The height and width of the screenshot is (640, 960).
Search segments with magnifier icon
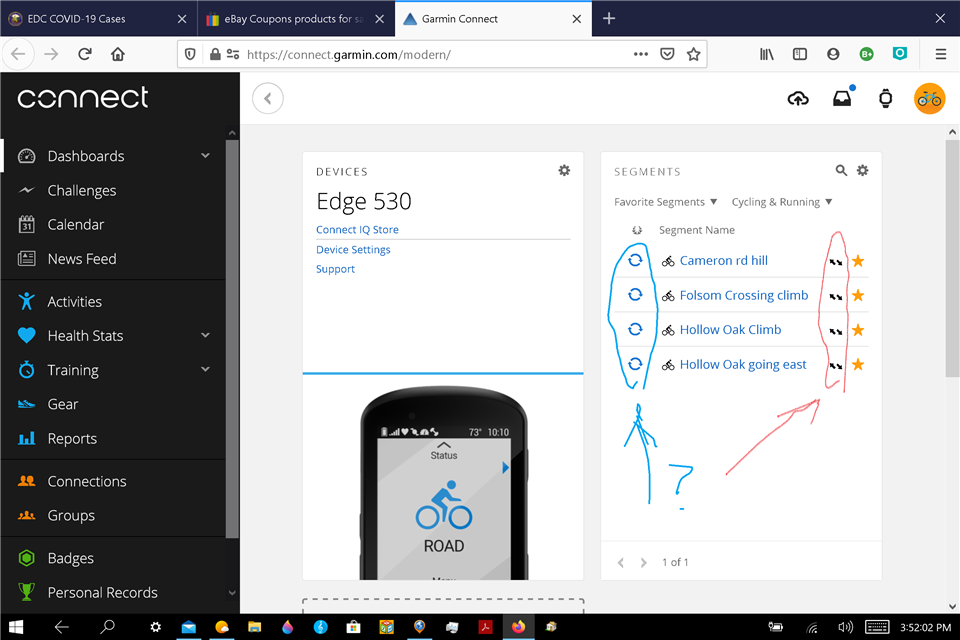[x=841, y=171]
